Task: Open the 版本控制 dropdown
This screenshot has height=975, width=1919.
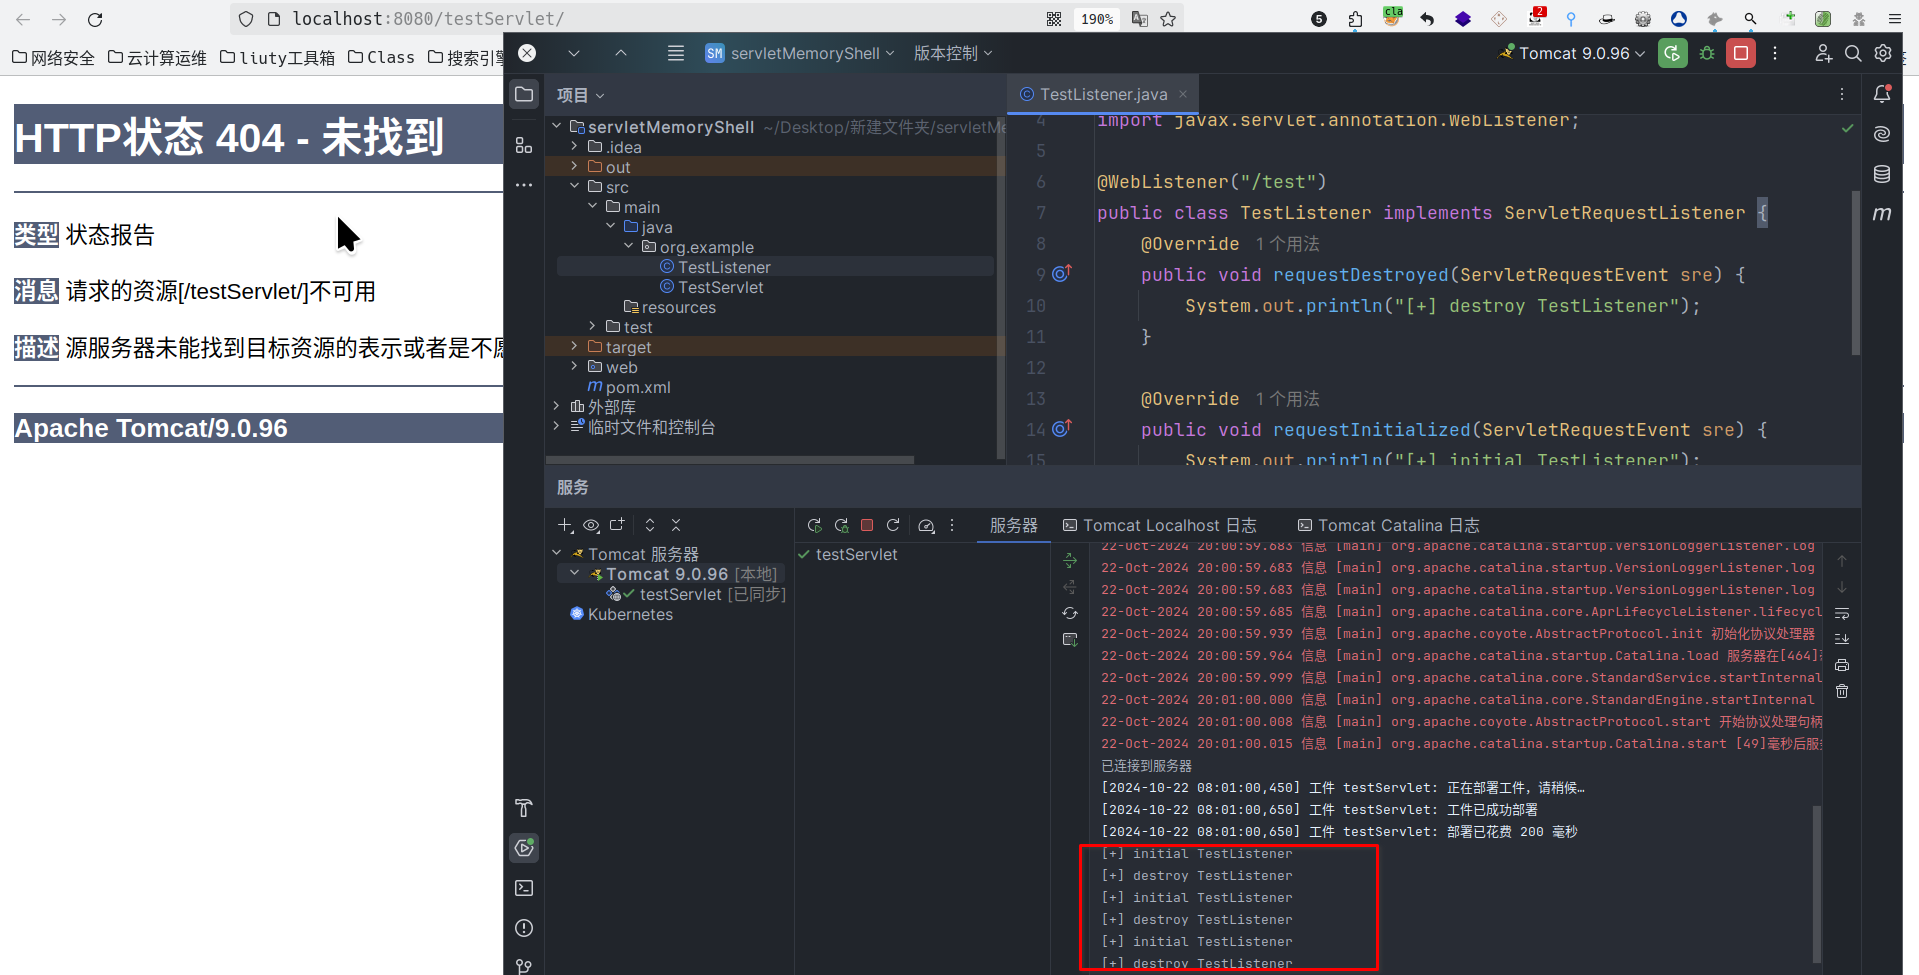Action: tap(953, 53)
